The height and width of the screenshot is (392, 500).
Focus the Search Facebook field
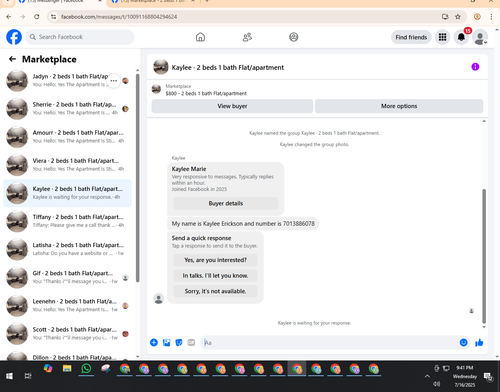pyautogui.click(x=80, y=37)
